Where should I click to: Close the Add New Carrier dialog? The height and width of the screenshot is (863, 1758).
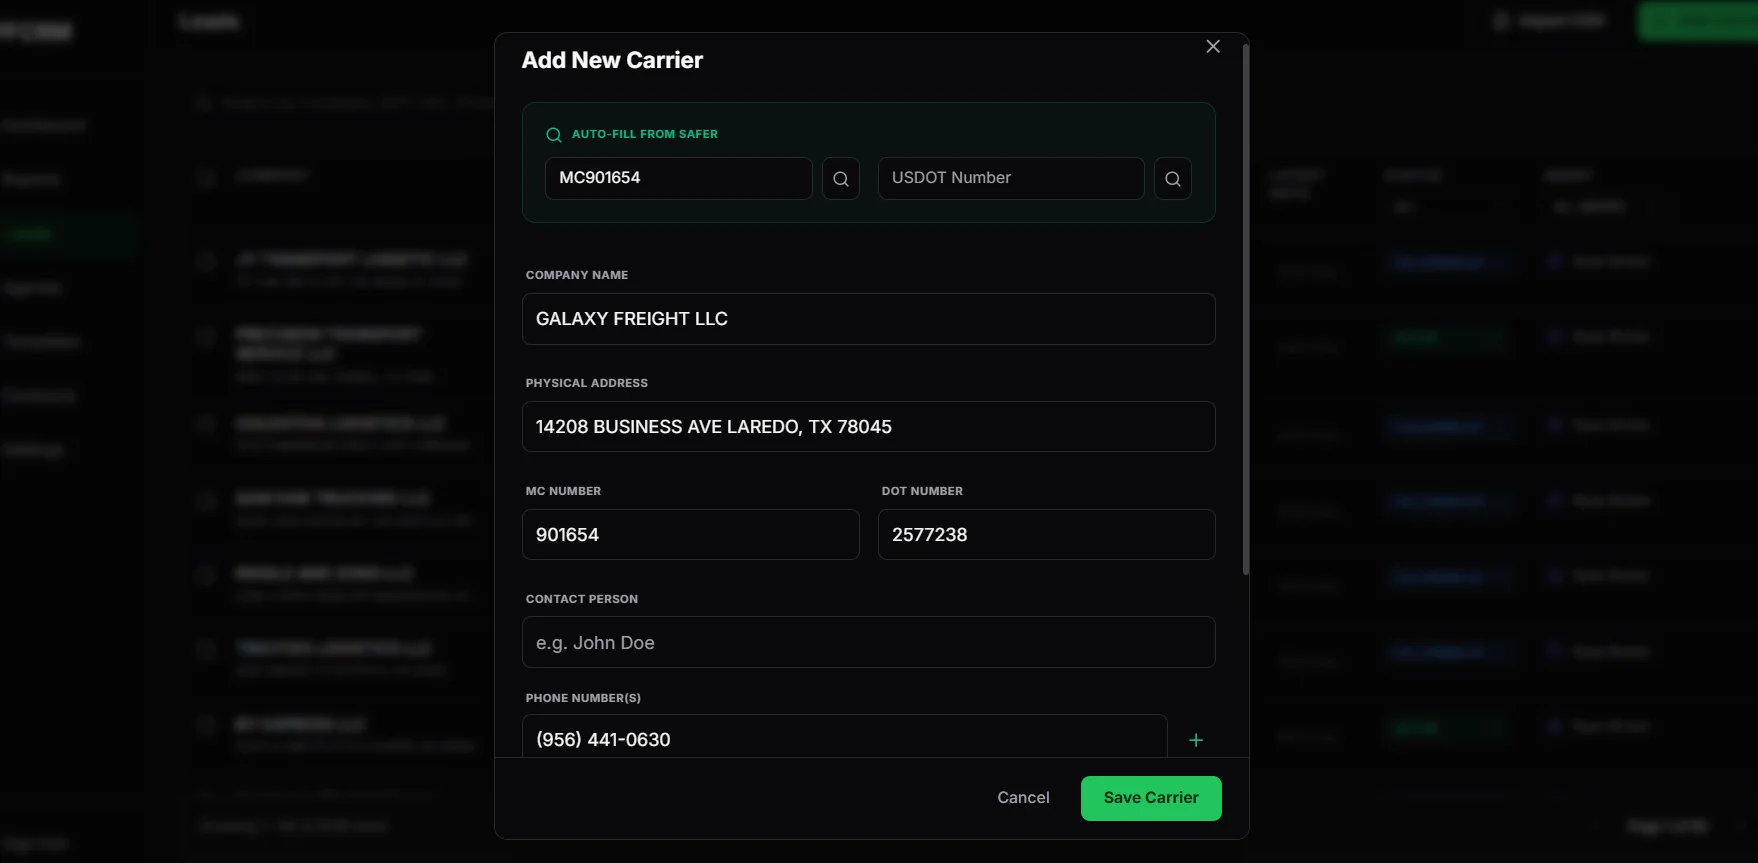pos(1213,47)
